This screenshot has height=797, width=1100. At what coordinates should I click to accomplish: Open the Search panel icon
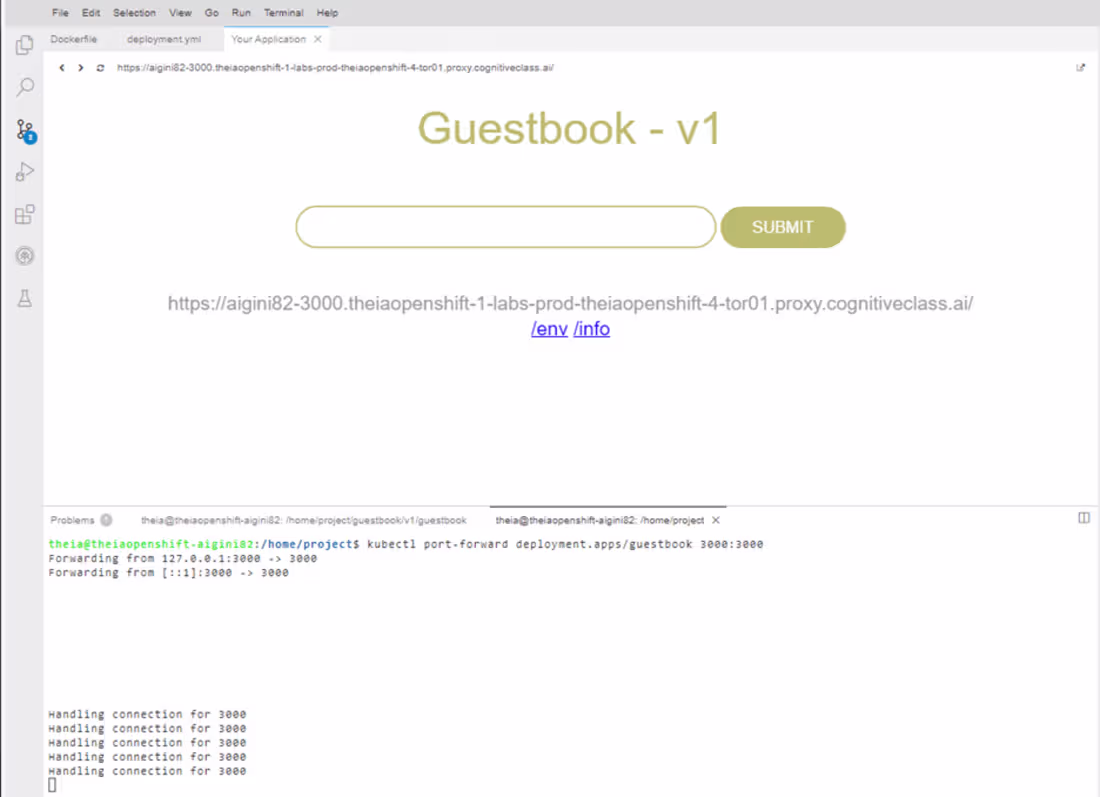24,86
